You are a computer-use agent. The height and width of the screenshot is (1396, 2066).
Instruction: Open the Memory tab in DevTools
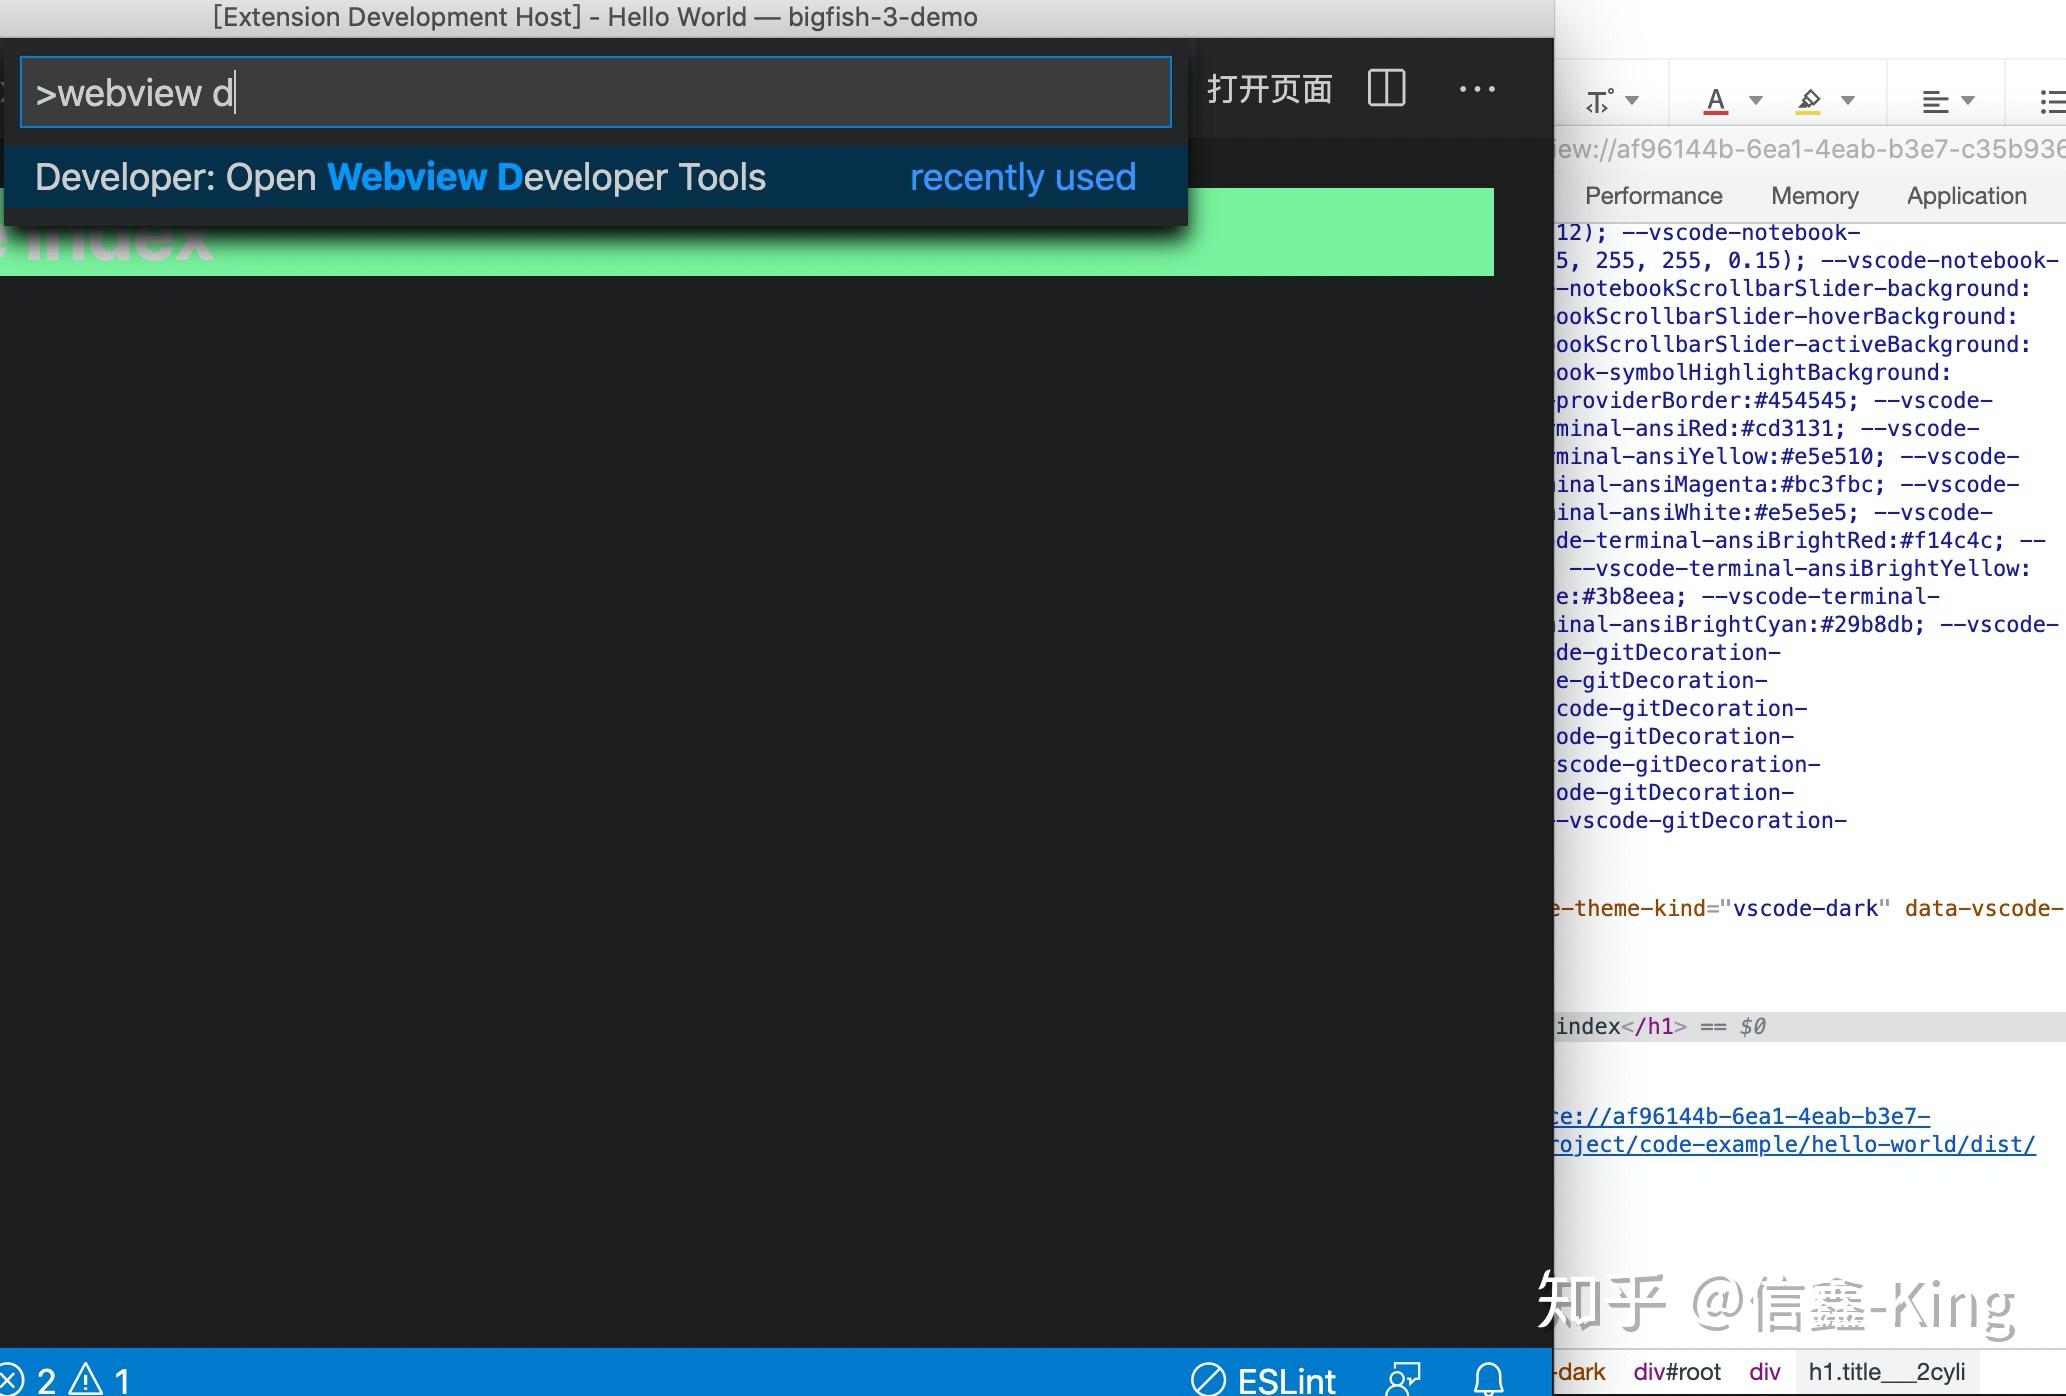(1814, 195)
